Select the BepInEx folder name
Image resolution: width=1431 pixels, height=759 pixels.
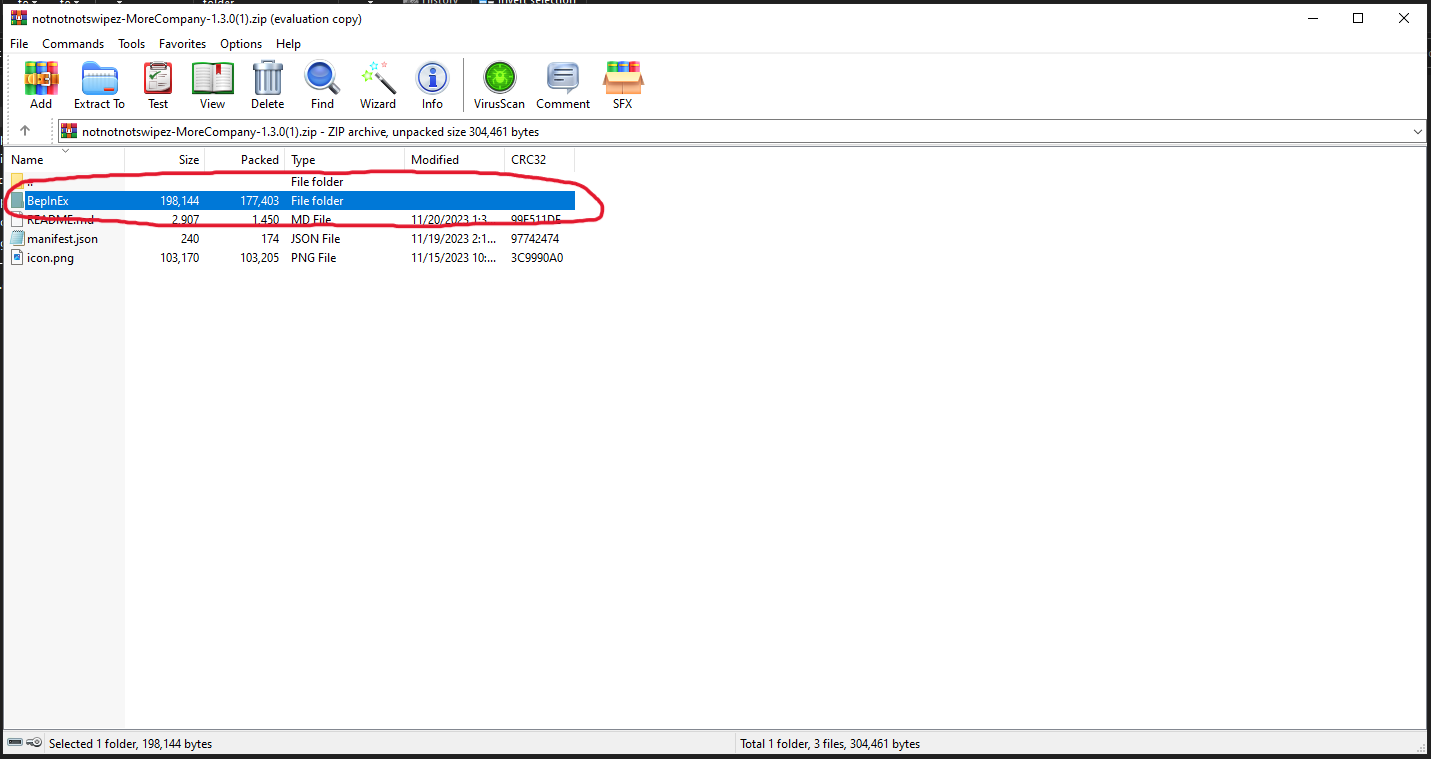(47, 201)
